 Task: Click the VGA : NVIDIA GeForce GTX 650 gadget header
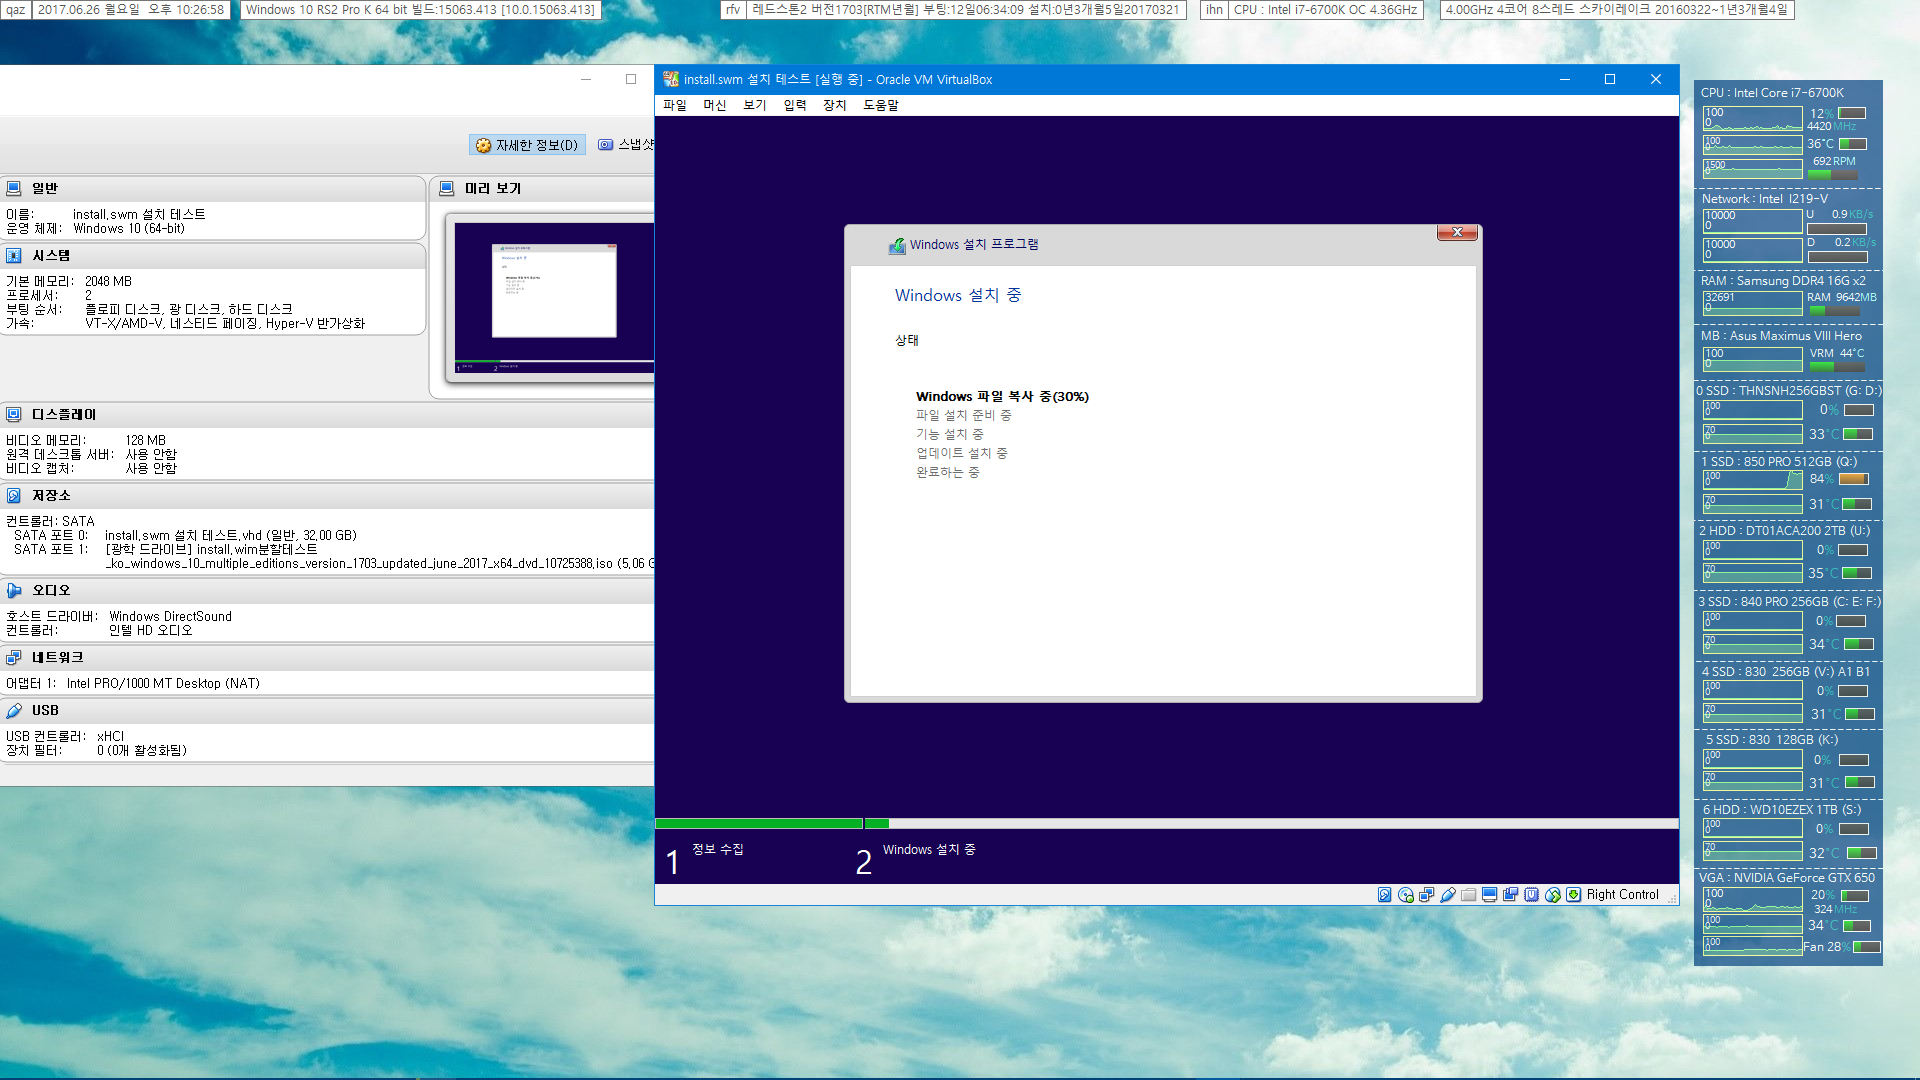click(x=1787, y=877)
